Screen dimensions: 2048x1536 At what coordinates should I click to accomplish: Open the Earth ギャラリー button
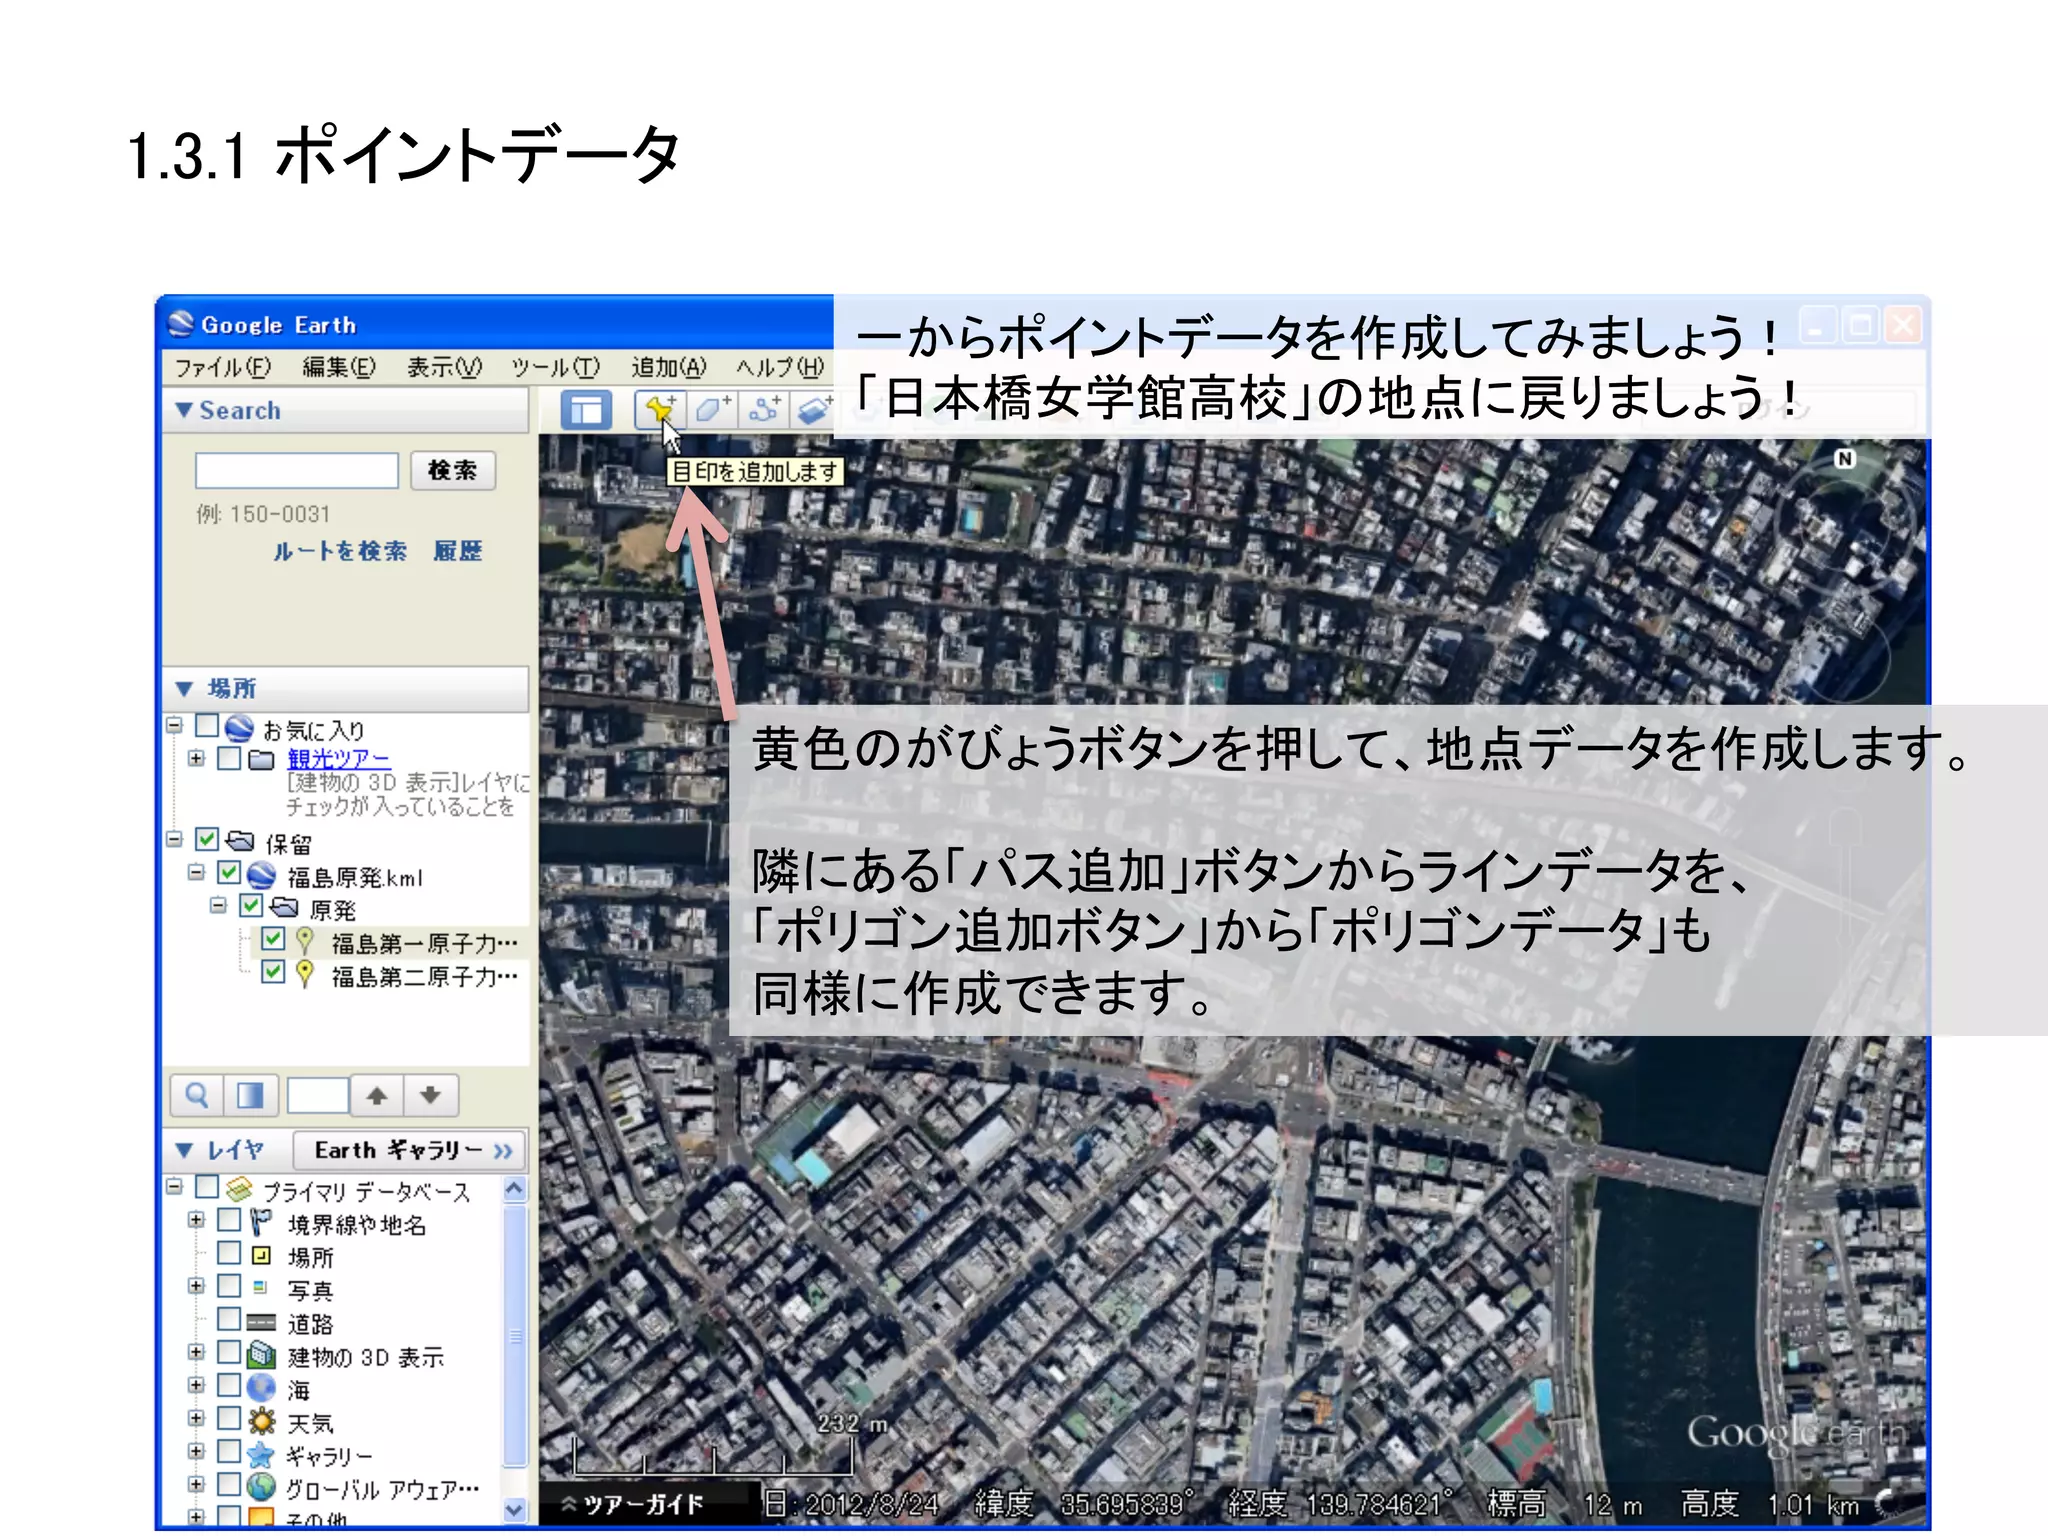pos(410,1151)
